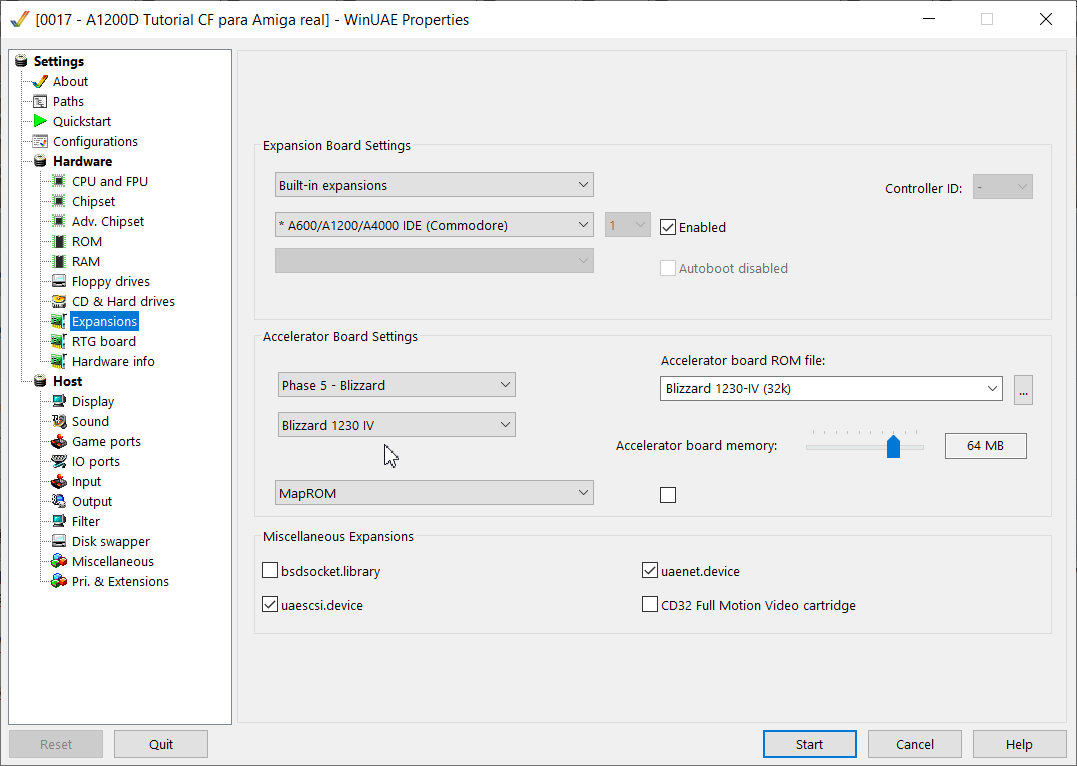Image resolution: width=1077 pixels, height=766 pixels.
Task: Click the Floppy drives icon
Action: click(59, 281)
